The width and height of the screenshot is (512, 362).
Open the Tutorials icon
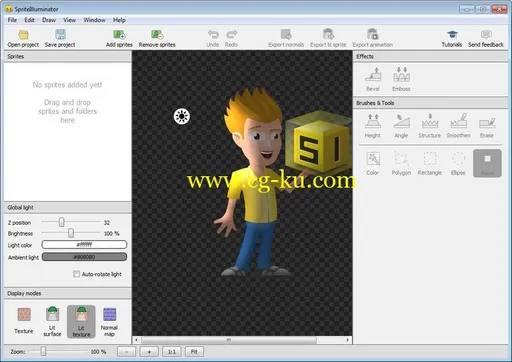452,38
